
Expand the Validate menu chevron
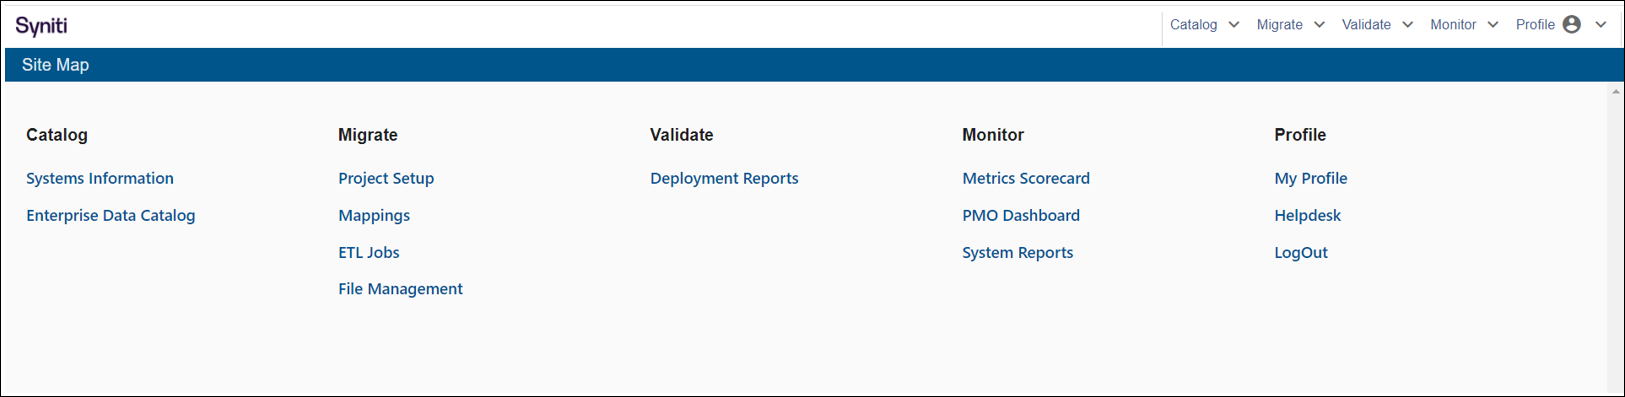click(1407, 25)
